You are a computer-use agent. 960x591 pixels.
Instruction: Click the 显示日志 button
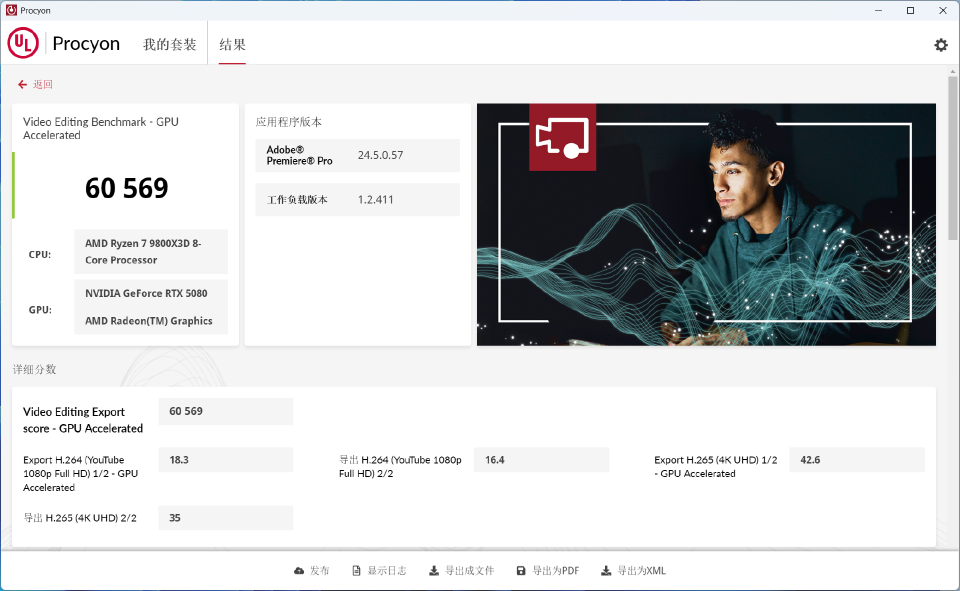point(379,571)
